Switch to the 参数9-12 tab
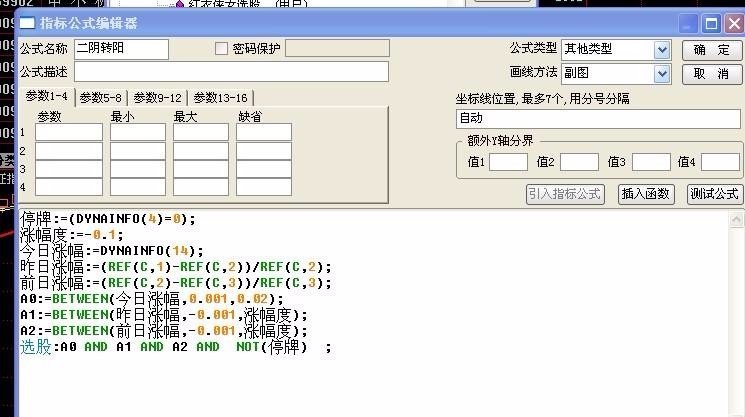The width and height of the screenshot is (745, 417). 158,98
